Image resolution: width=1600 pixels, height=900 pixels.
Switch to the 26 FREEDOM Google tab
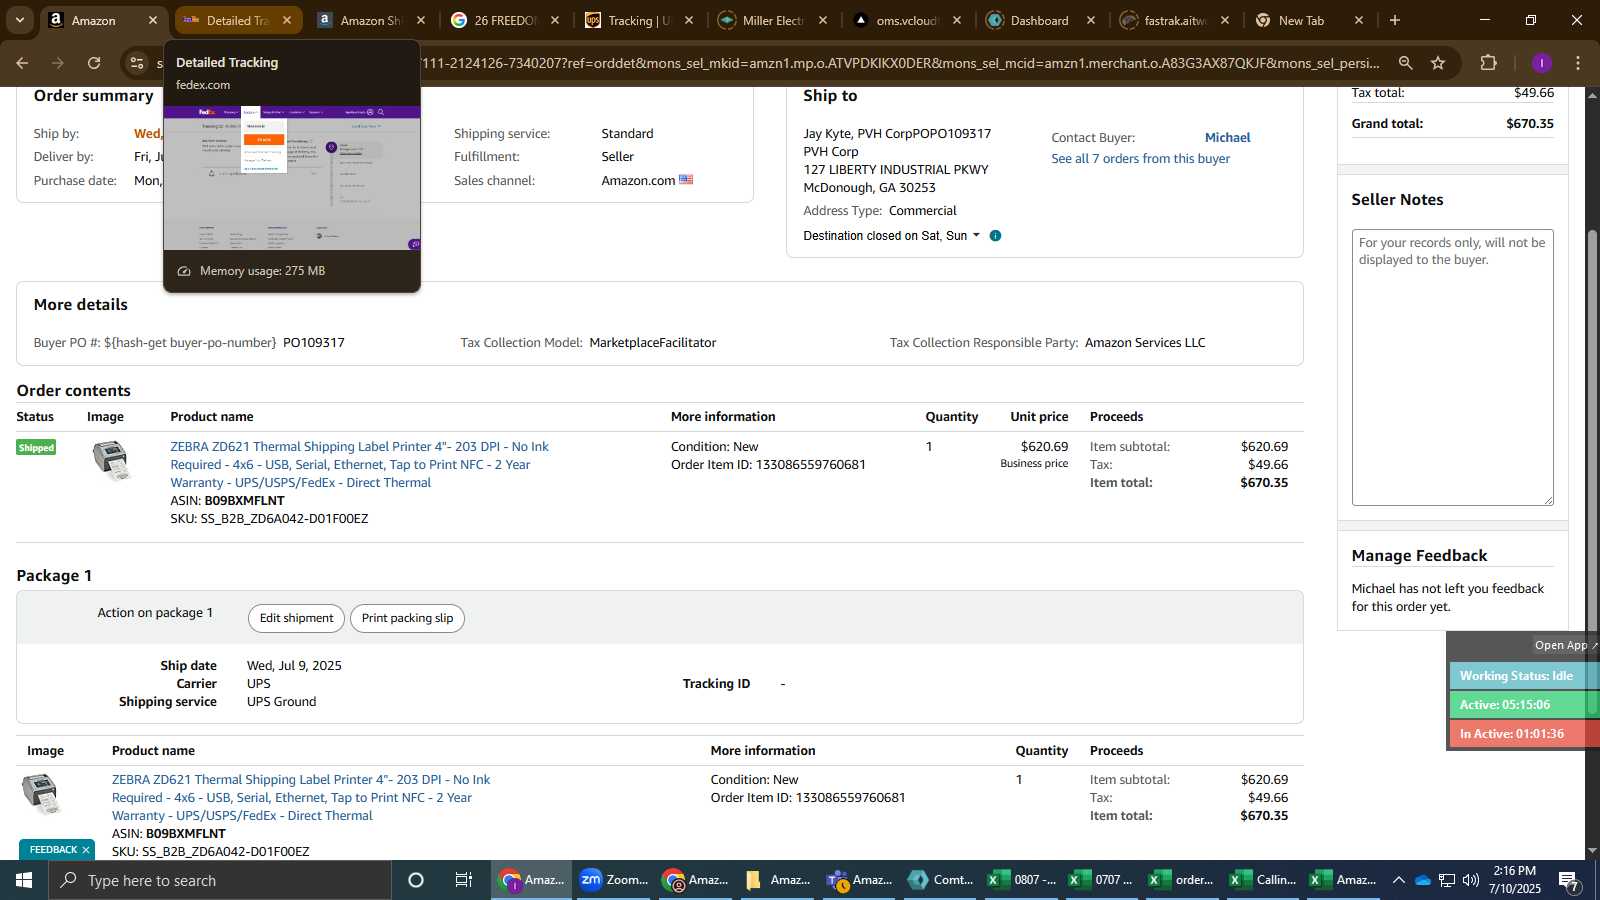(503, 20)
